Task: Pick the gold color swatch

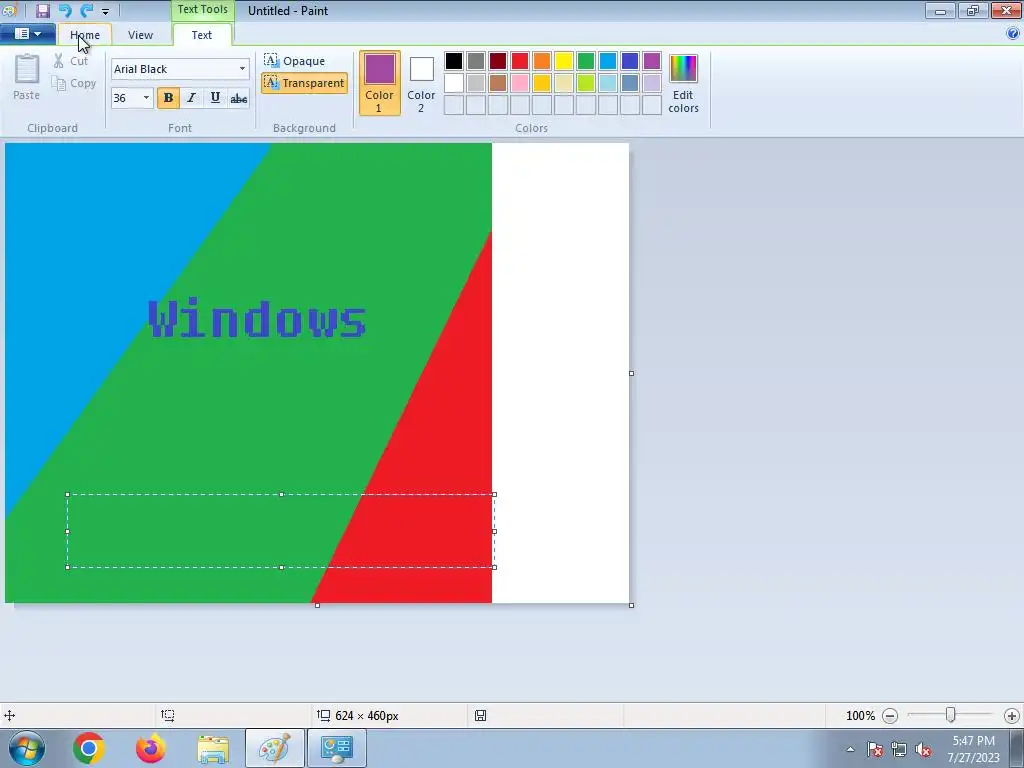Action: pos(542,83)
